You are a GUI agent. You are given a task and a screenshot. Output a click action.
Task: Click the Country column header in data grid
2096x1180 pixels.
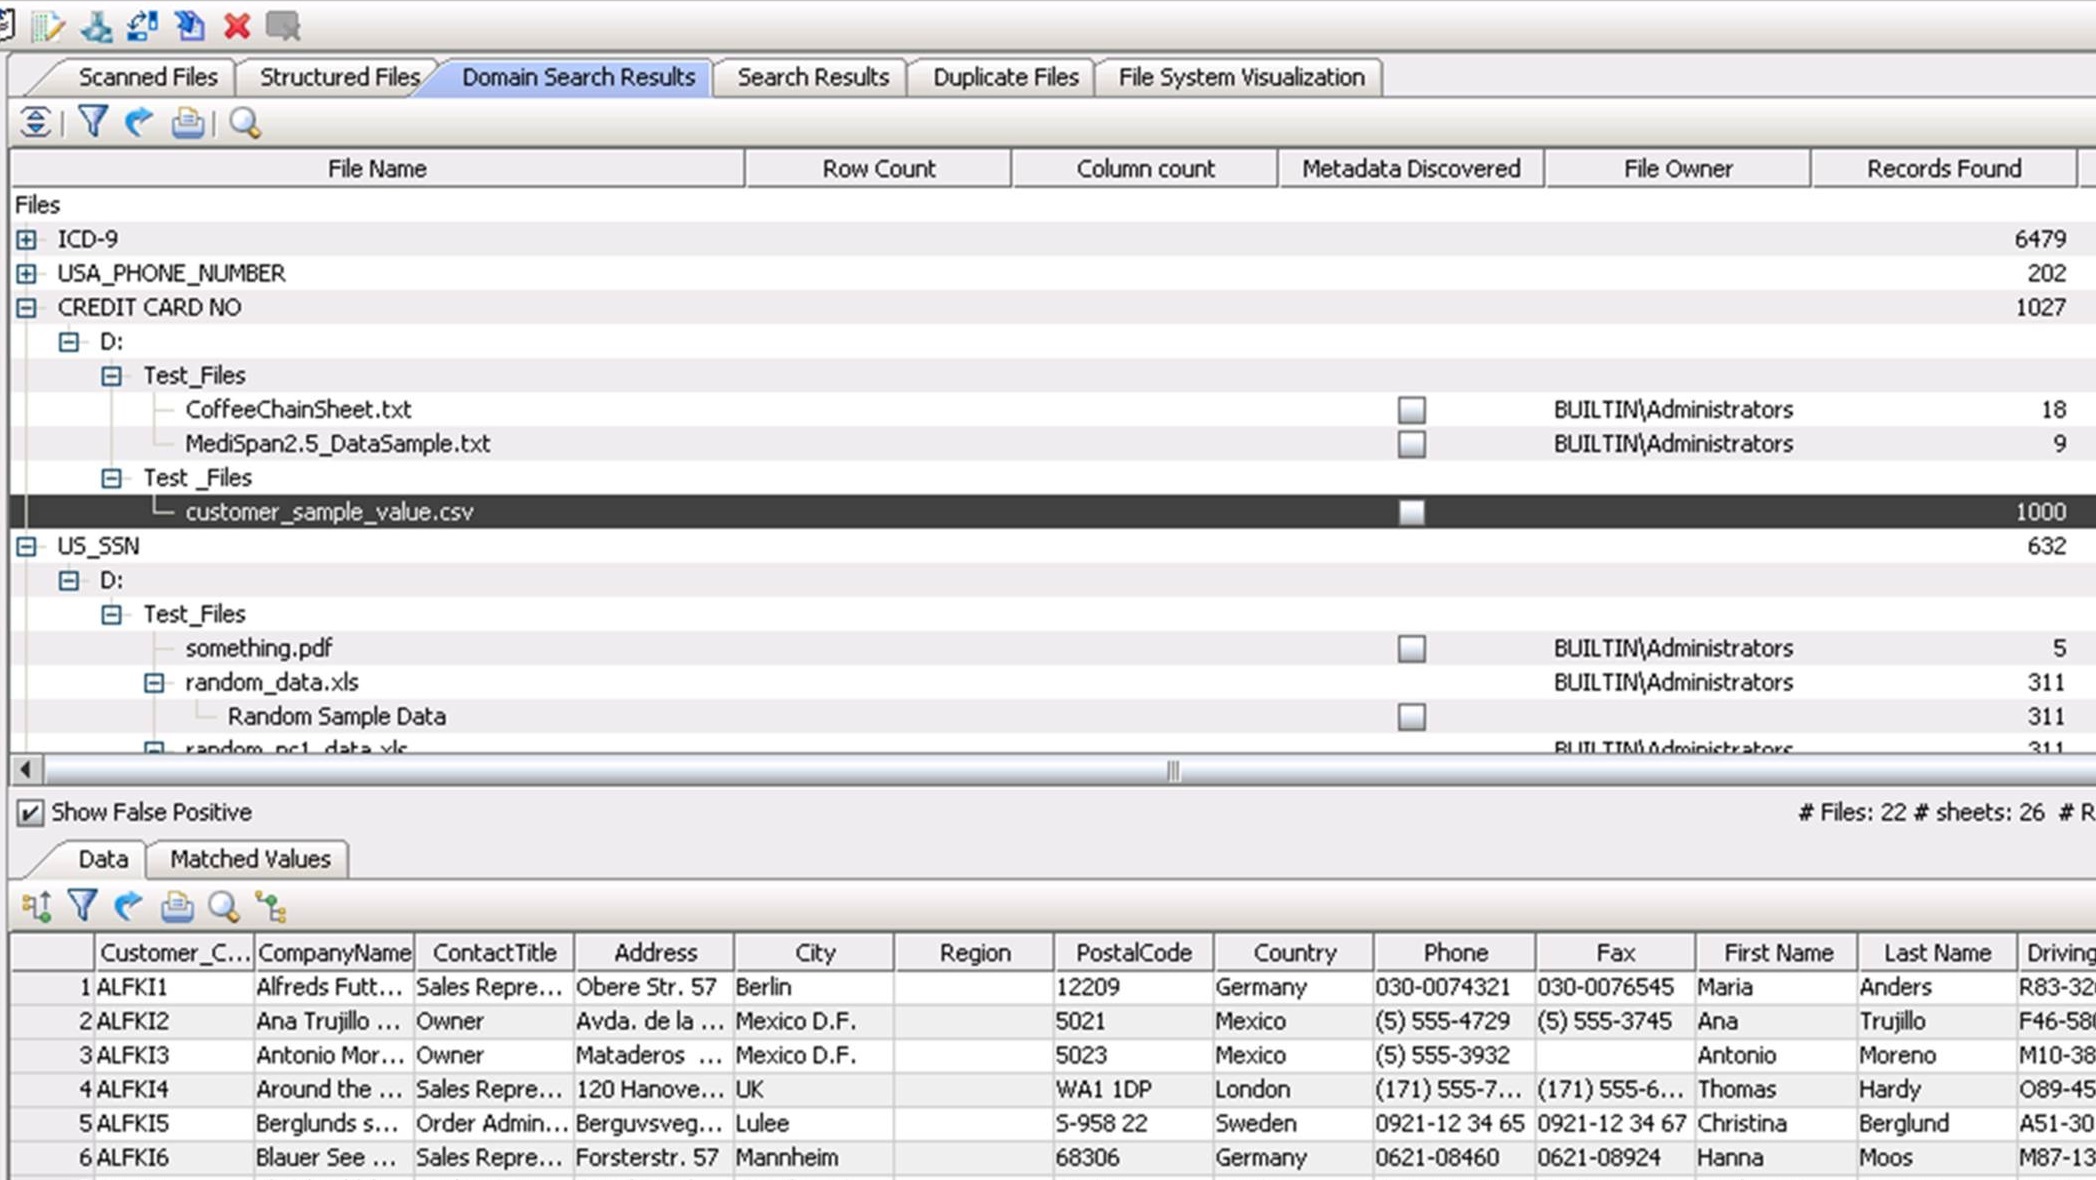[1294, 953]
